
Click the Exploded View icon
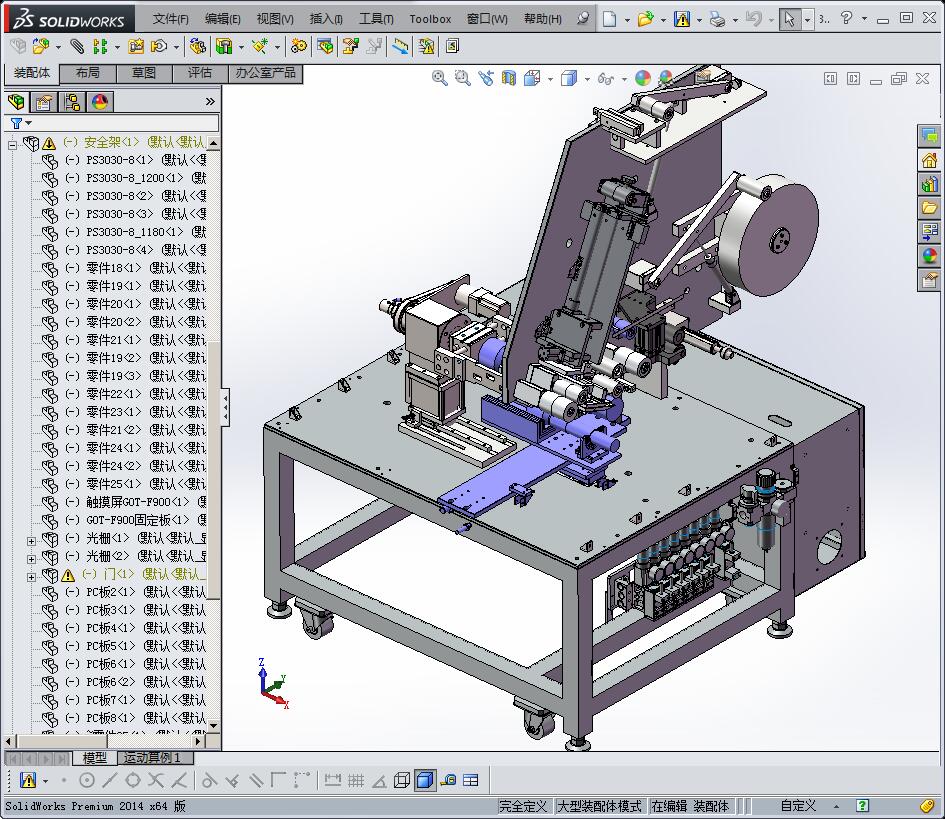click(x=351, y=46)
